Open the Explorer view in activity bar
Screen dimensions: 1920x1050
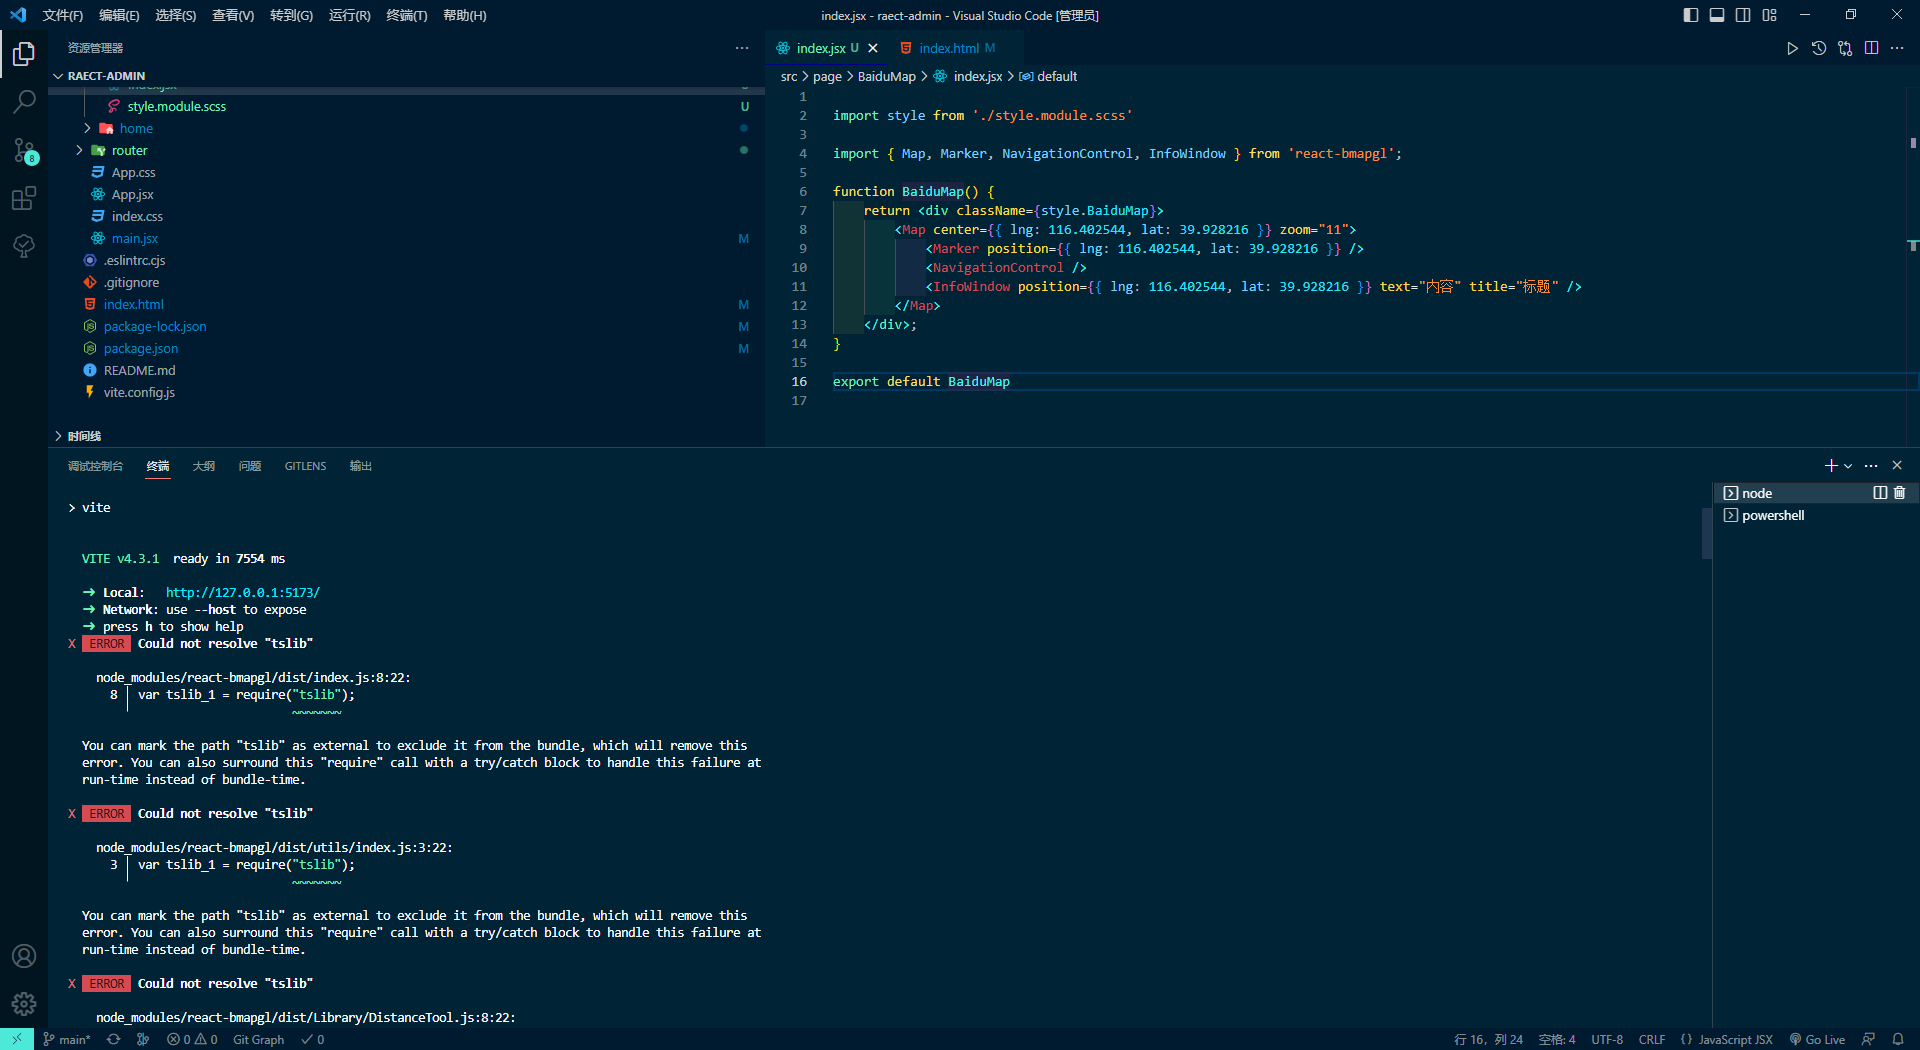(24, 53)
